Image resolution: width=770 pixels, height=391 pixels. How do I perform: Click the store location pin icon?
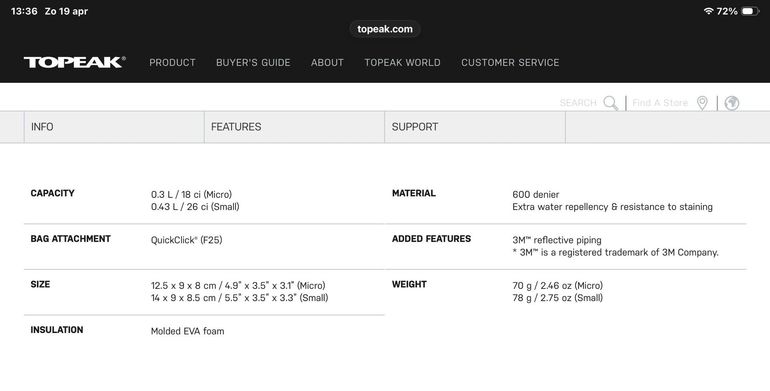pos(702,103)
